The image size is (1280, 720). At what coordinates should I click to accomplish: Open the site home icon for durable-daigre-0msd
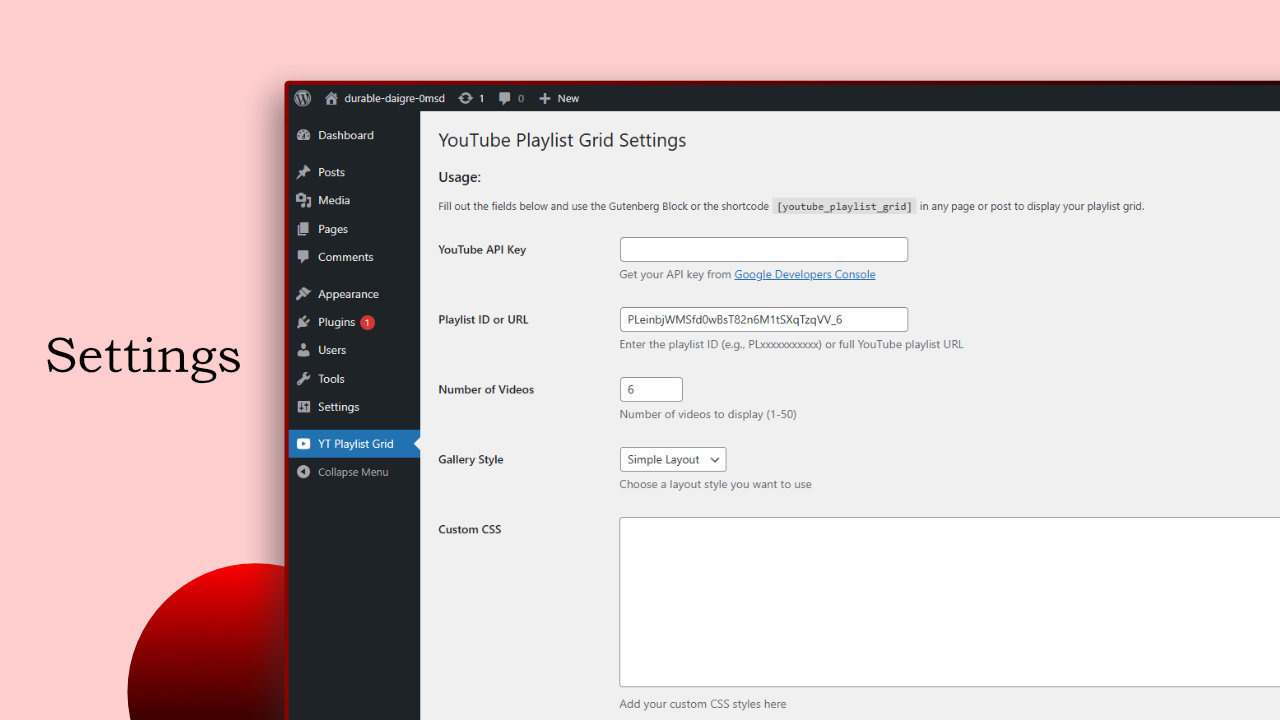tap(330, 98)
